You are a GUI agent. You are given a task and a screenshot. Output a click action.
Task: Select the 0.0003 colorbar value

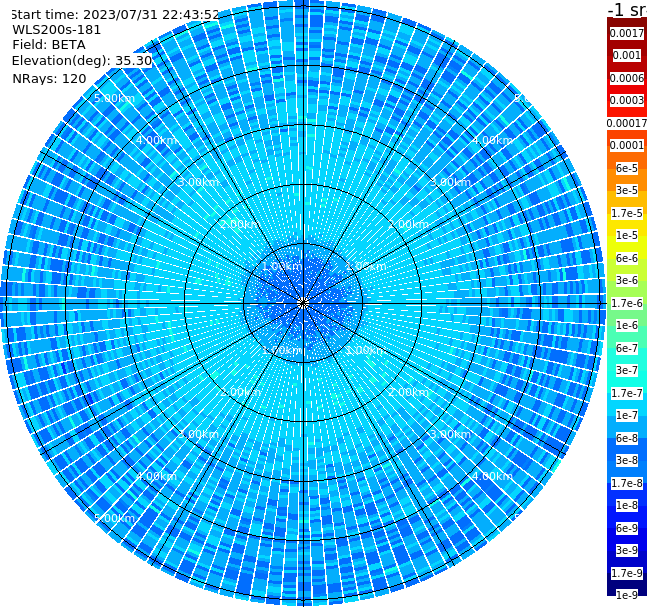[627, 100]
